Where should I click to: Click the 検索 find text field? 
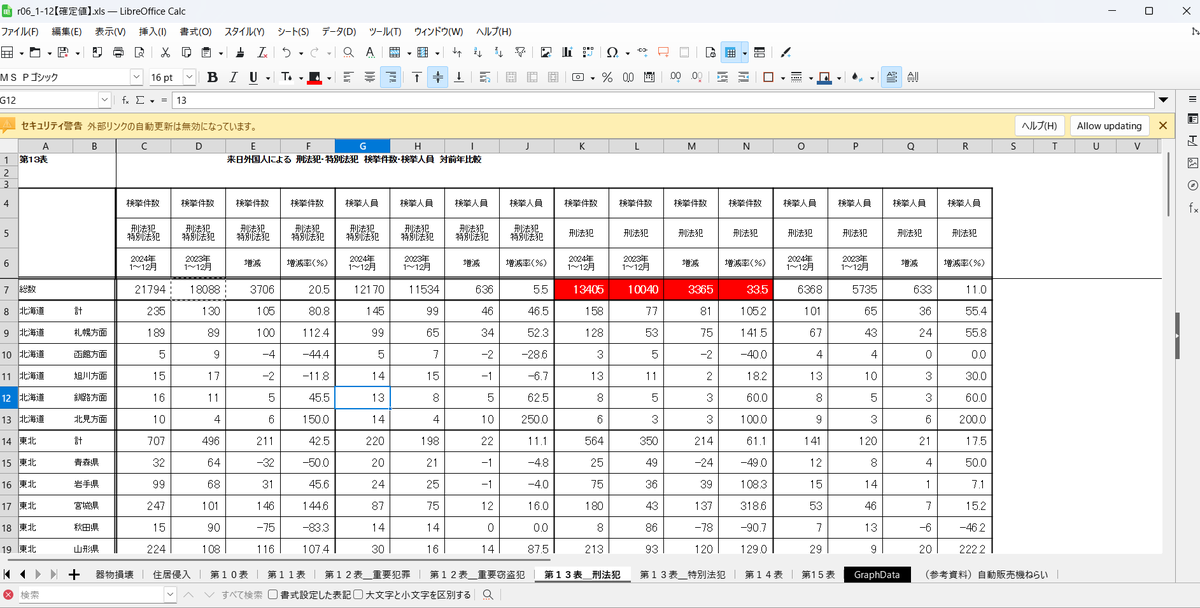(x=90, y=594)
